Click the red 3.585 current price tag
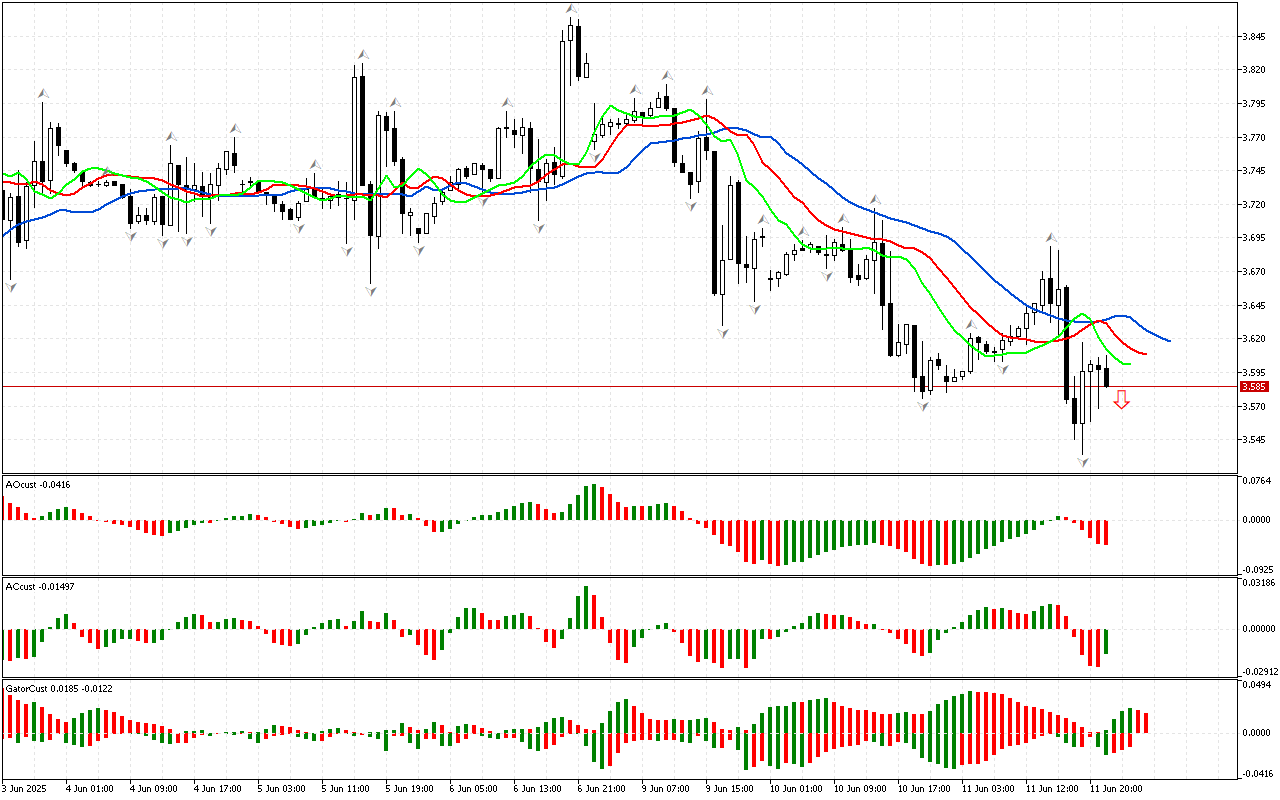The height and width of the screenshot is (800, 1280). point(1253,387)
